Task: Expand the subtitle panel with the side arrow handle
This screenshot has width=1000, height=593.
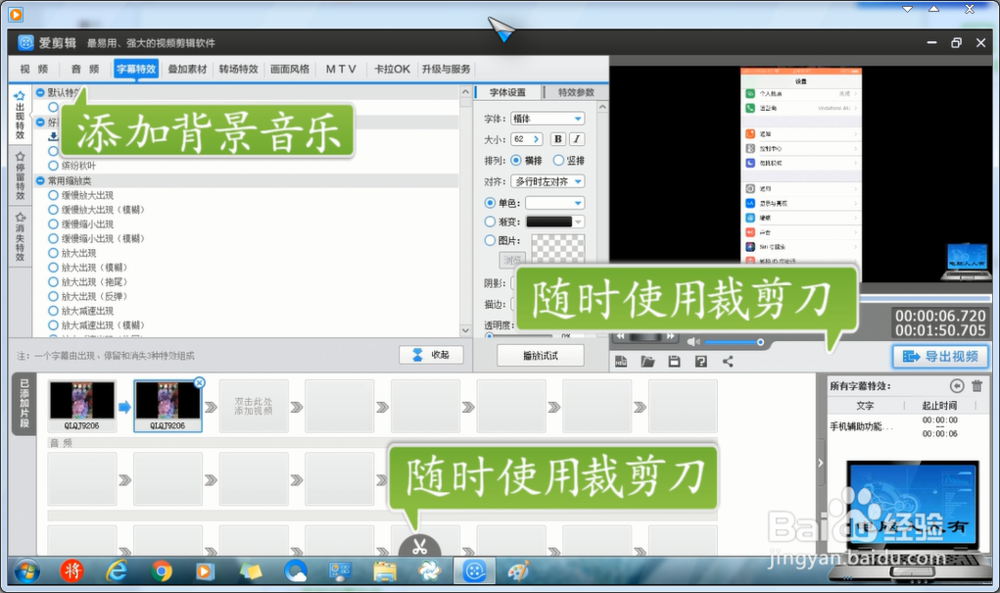Action: (x=821, y=463)
